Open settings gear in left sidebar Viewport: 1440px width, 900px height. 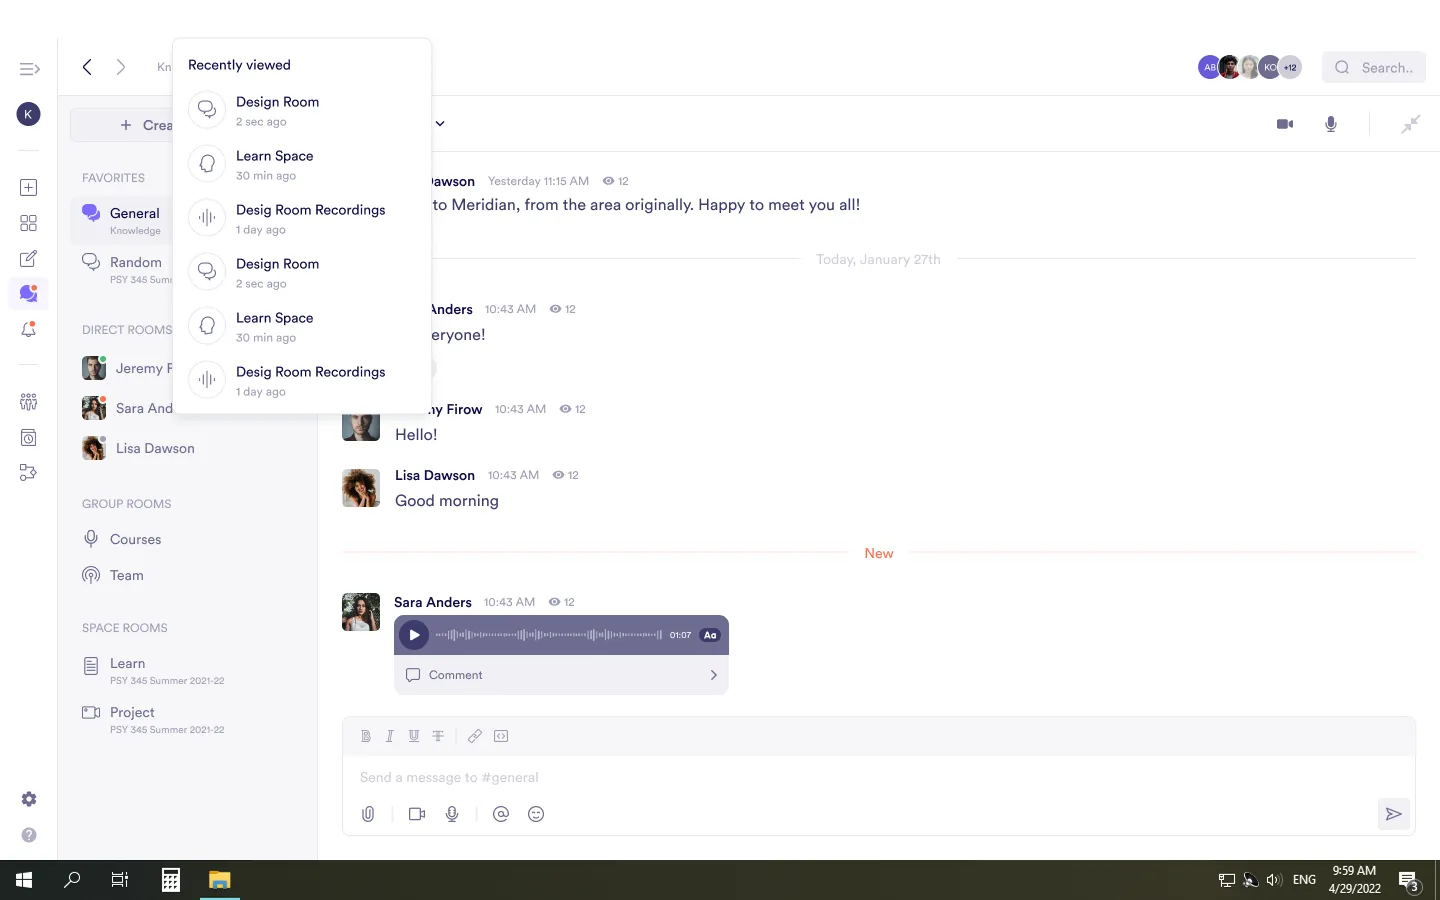tap(29, 799)
